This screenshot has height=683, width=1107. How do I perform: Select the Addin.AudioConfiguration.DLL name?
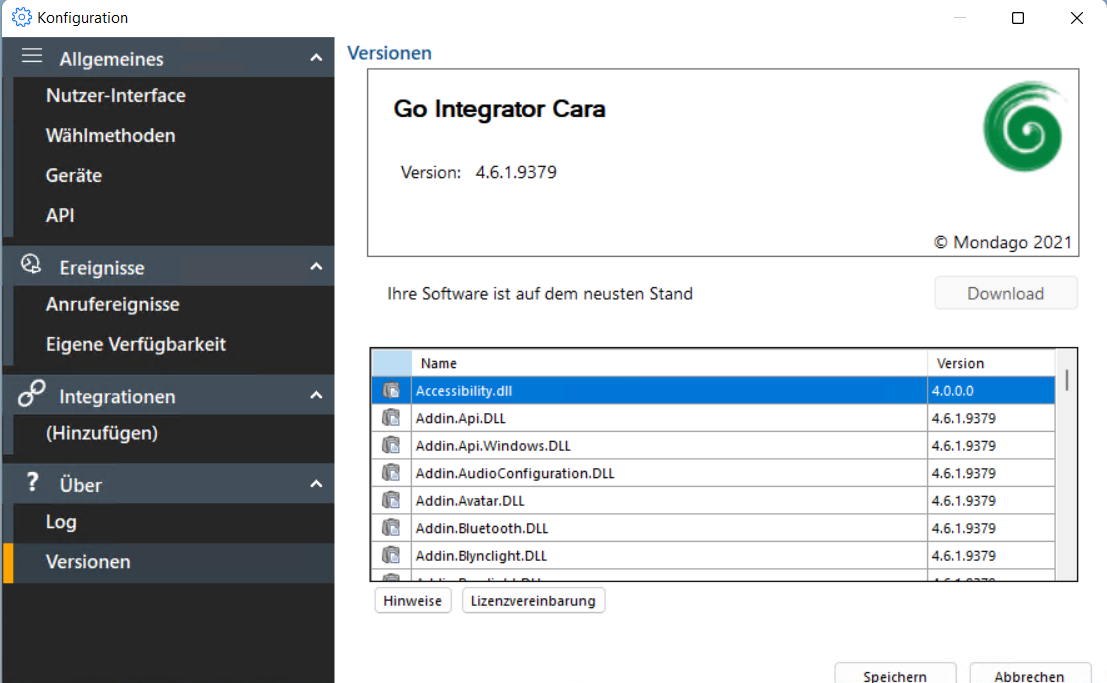click(x=515, y=473)
